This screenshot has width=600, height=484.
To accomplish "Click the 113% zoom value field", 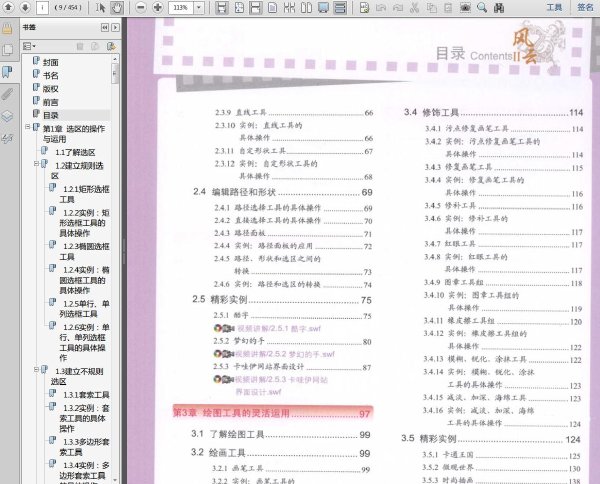I will coord(181,7).
